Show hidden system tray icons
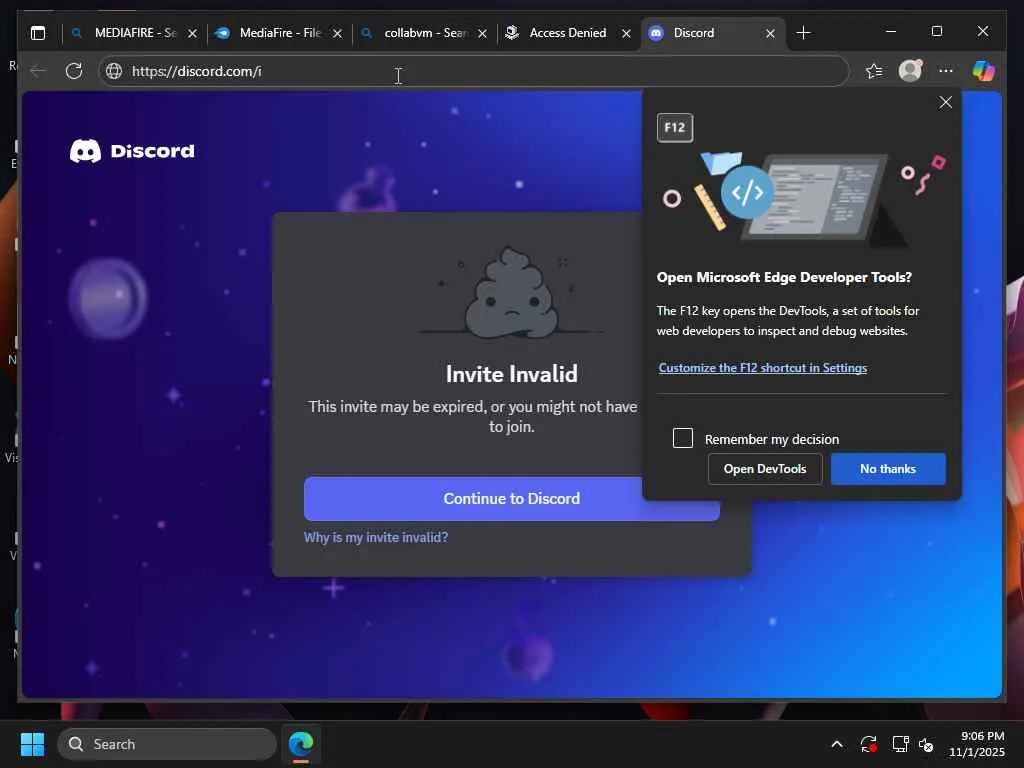 click(x=837, y=744)
